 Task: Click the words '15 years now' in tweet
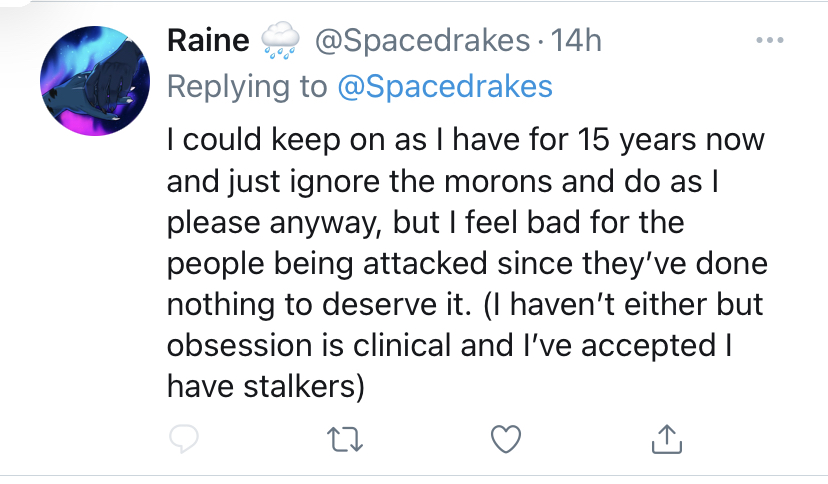coord(671,140)
